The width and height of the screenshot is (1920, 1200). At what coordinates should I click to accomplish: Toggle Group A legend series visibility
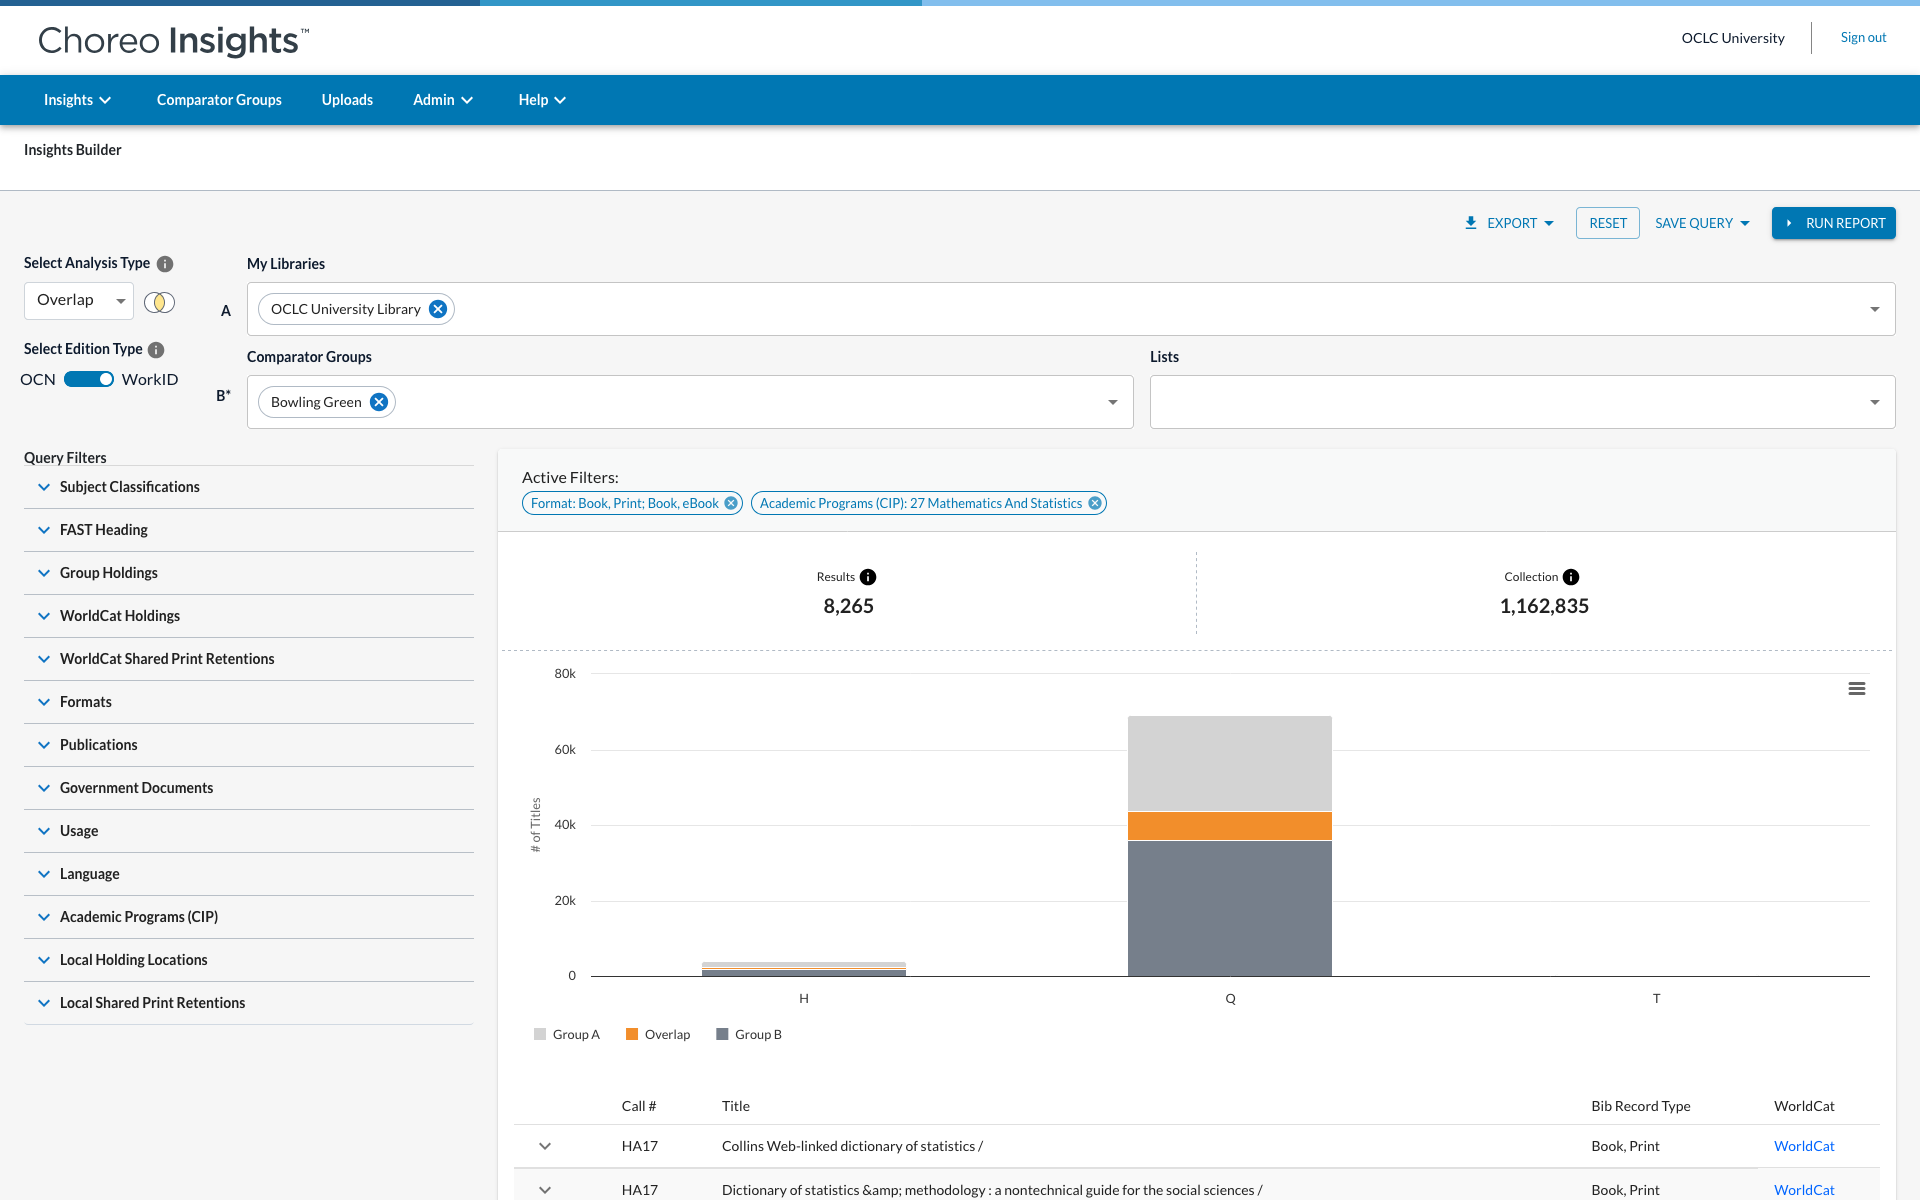pyautogui.click(x=567, y=1034)
